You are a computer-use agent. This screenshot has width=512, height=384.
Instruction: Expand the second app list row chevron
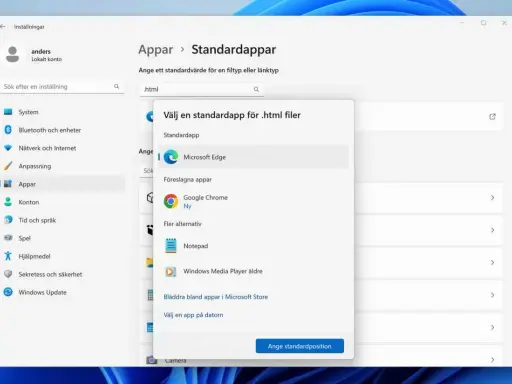[x=492, y=230]
